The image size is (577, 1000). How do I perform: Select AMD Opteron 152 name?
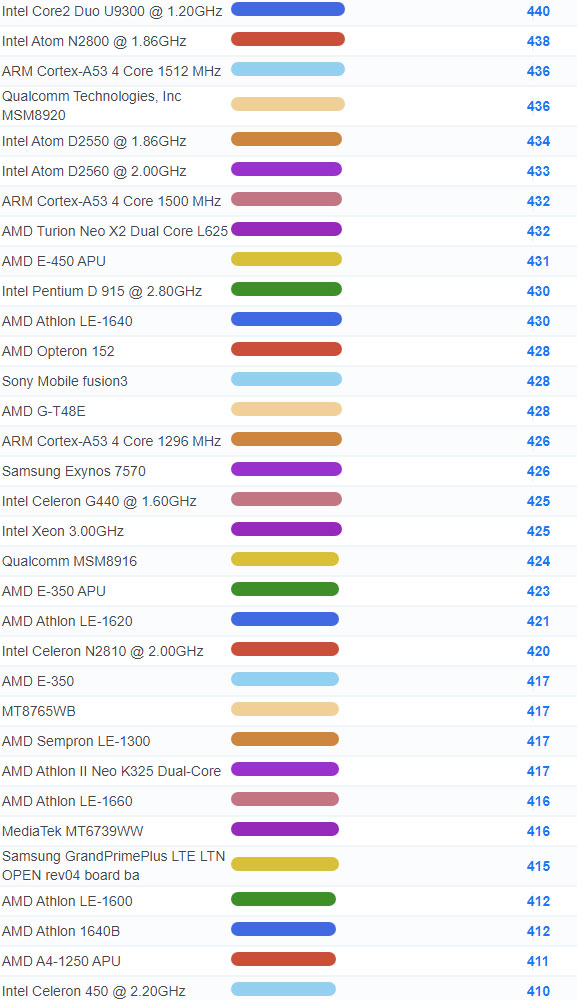pos(59,351)
